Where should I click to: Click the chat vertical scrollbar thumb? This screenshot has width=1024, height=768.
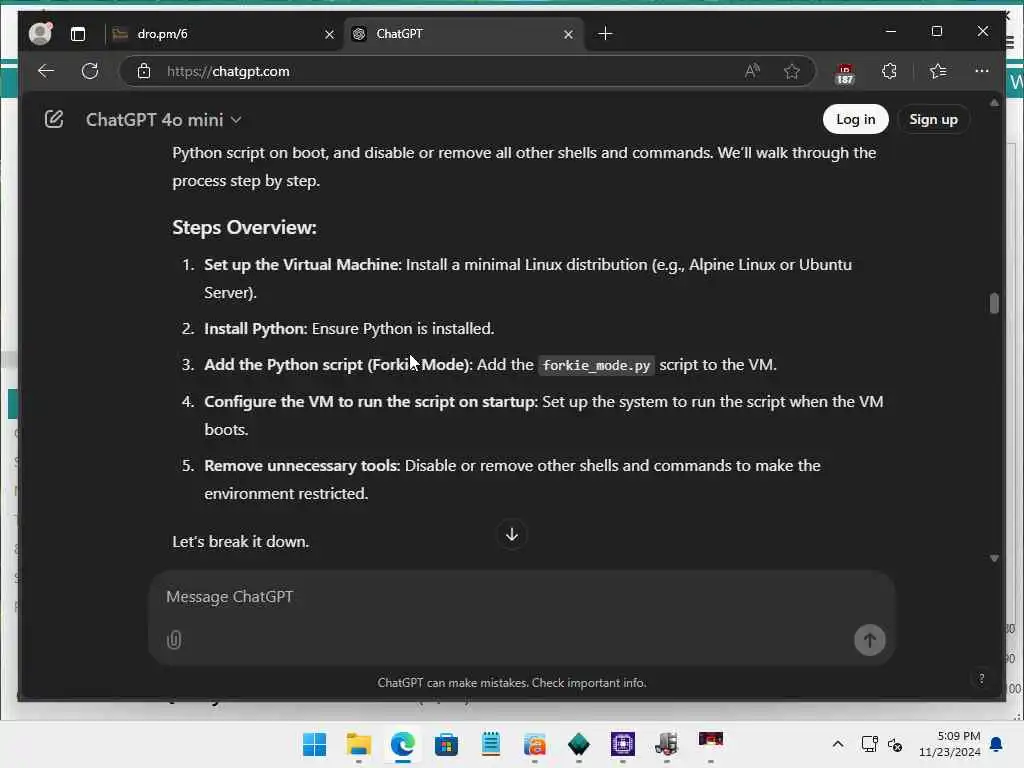(x=994, y=303)
